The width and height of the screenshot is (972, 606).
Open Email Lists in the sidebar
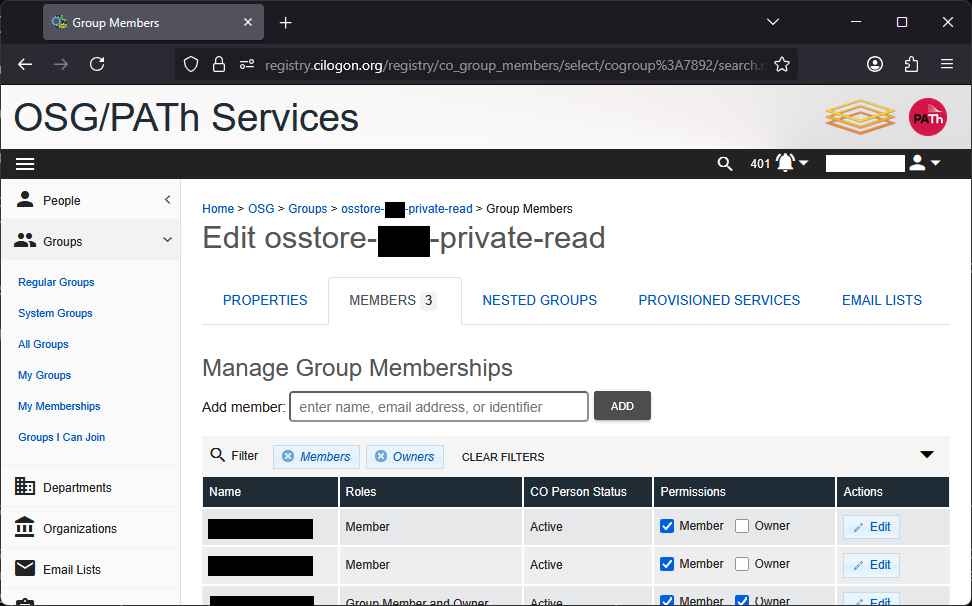tap(71, 570)
